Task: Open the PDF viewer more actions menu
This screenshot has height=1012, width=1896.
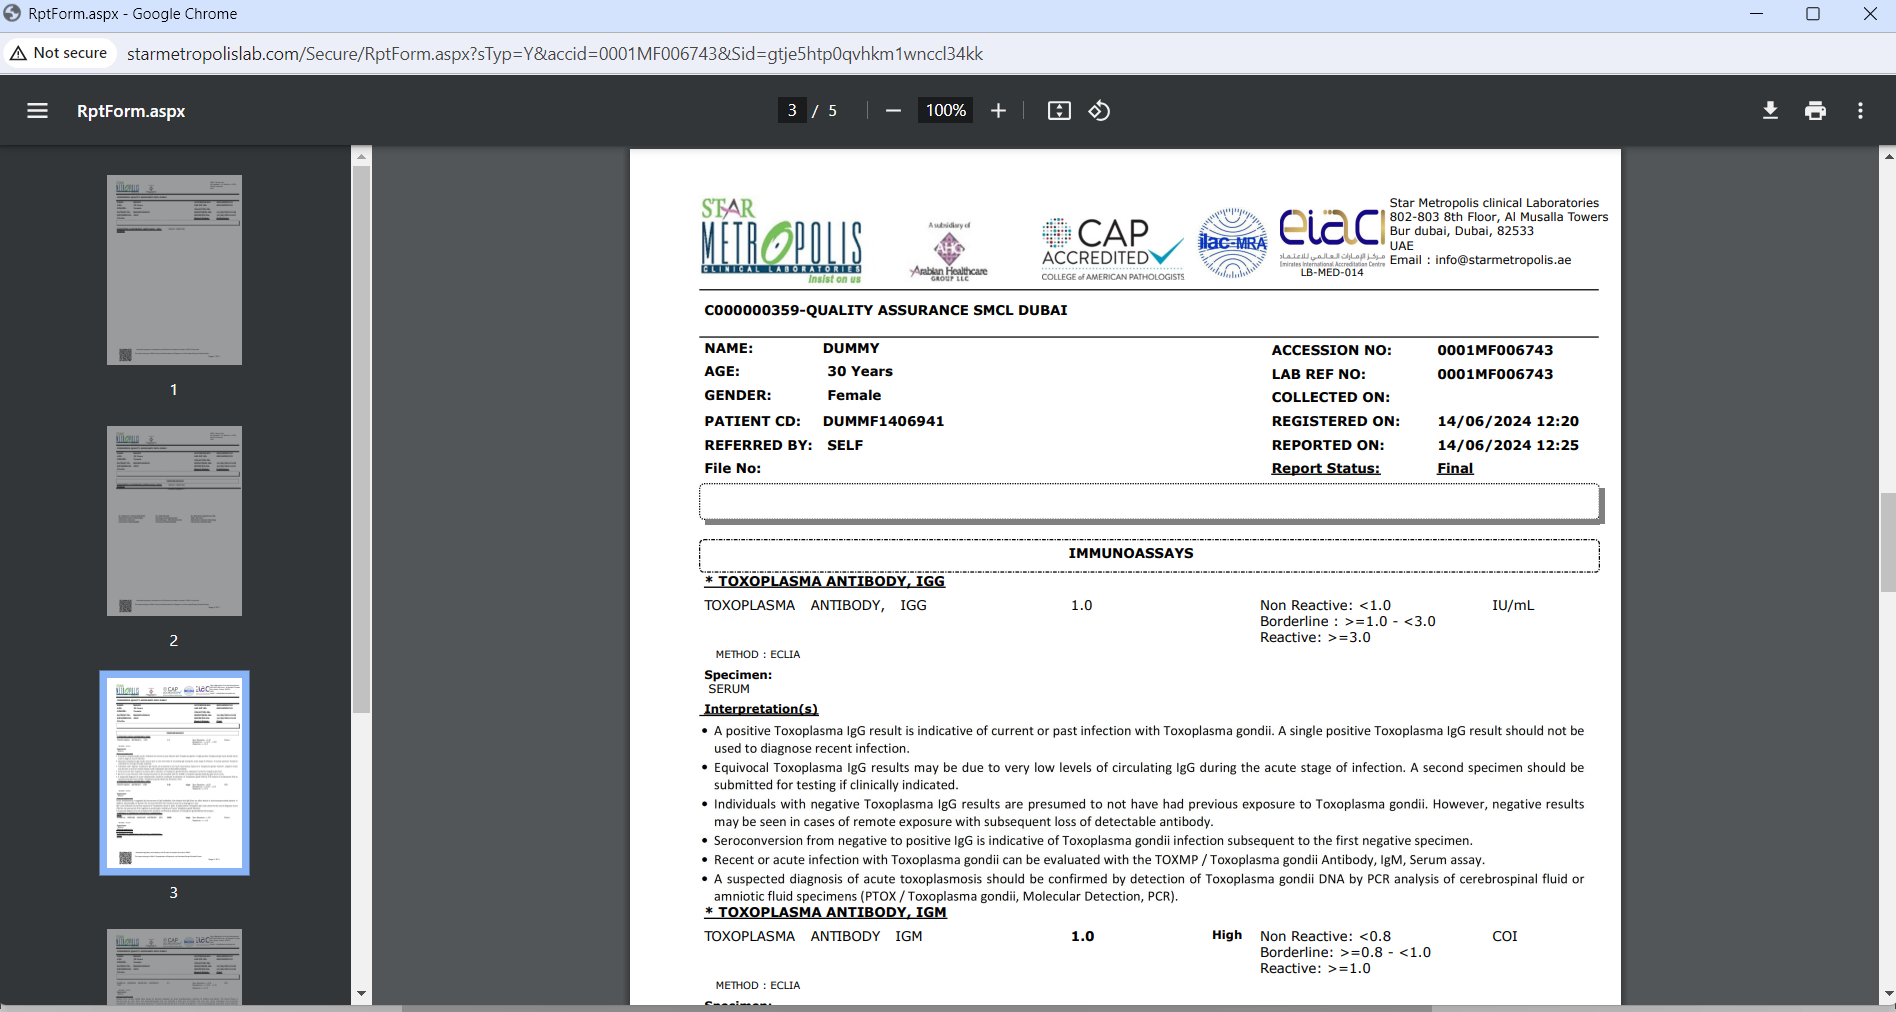Action: pyautogui.click(x=1860, y=111)
